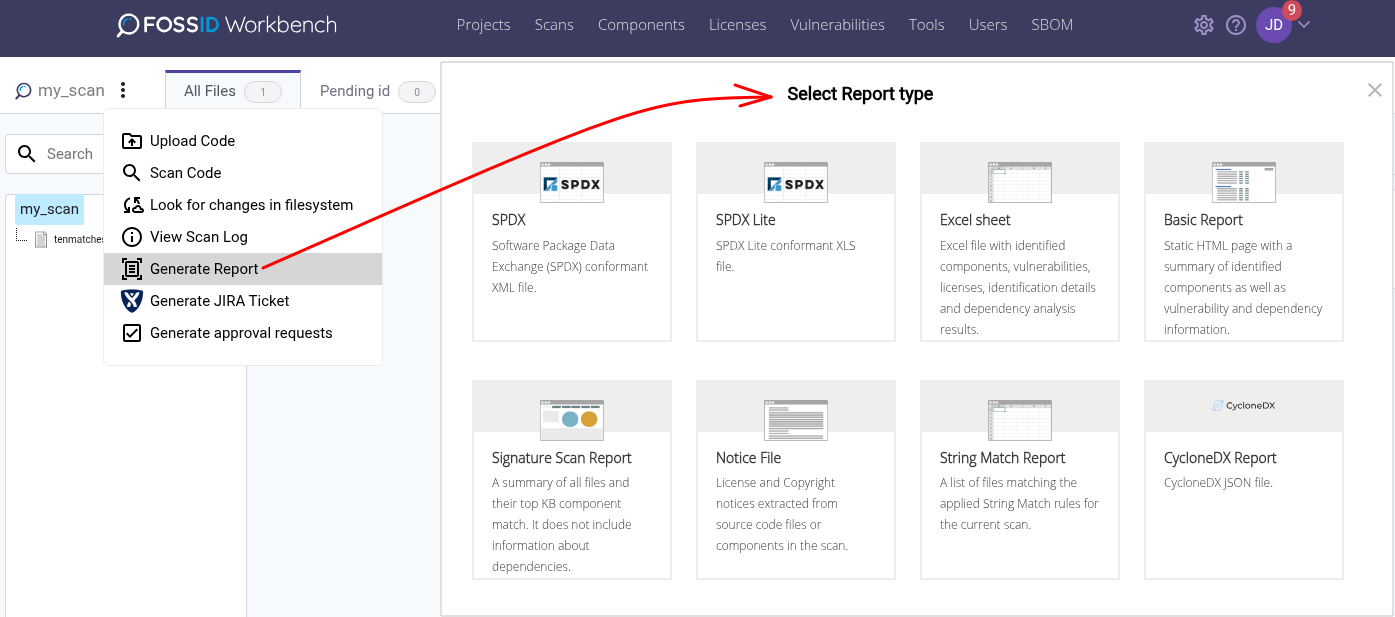Choose Generate JIRA Ticket
This screenshot has width=1395, height=617.
(243, 301)
